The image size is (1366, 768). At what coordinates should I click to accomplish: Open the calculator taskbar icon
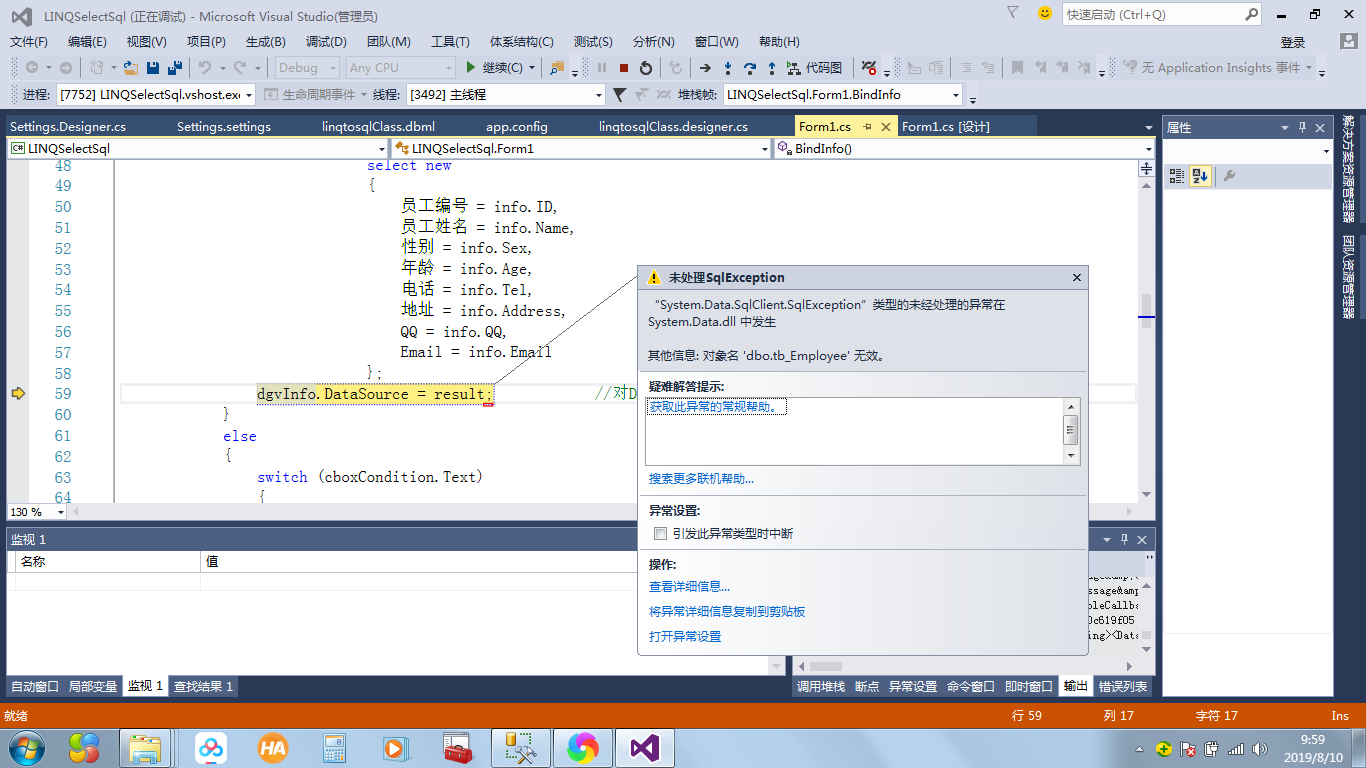tap(334, 747)
